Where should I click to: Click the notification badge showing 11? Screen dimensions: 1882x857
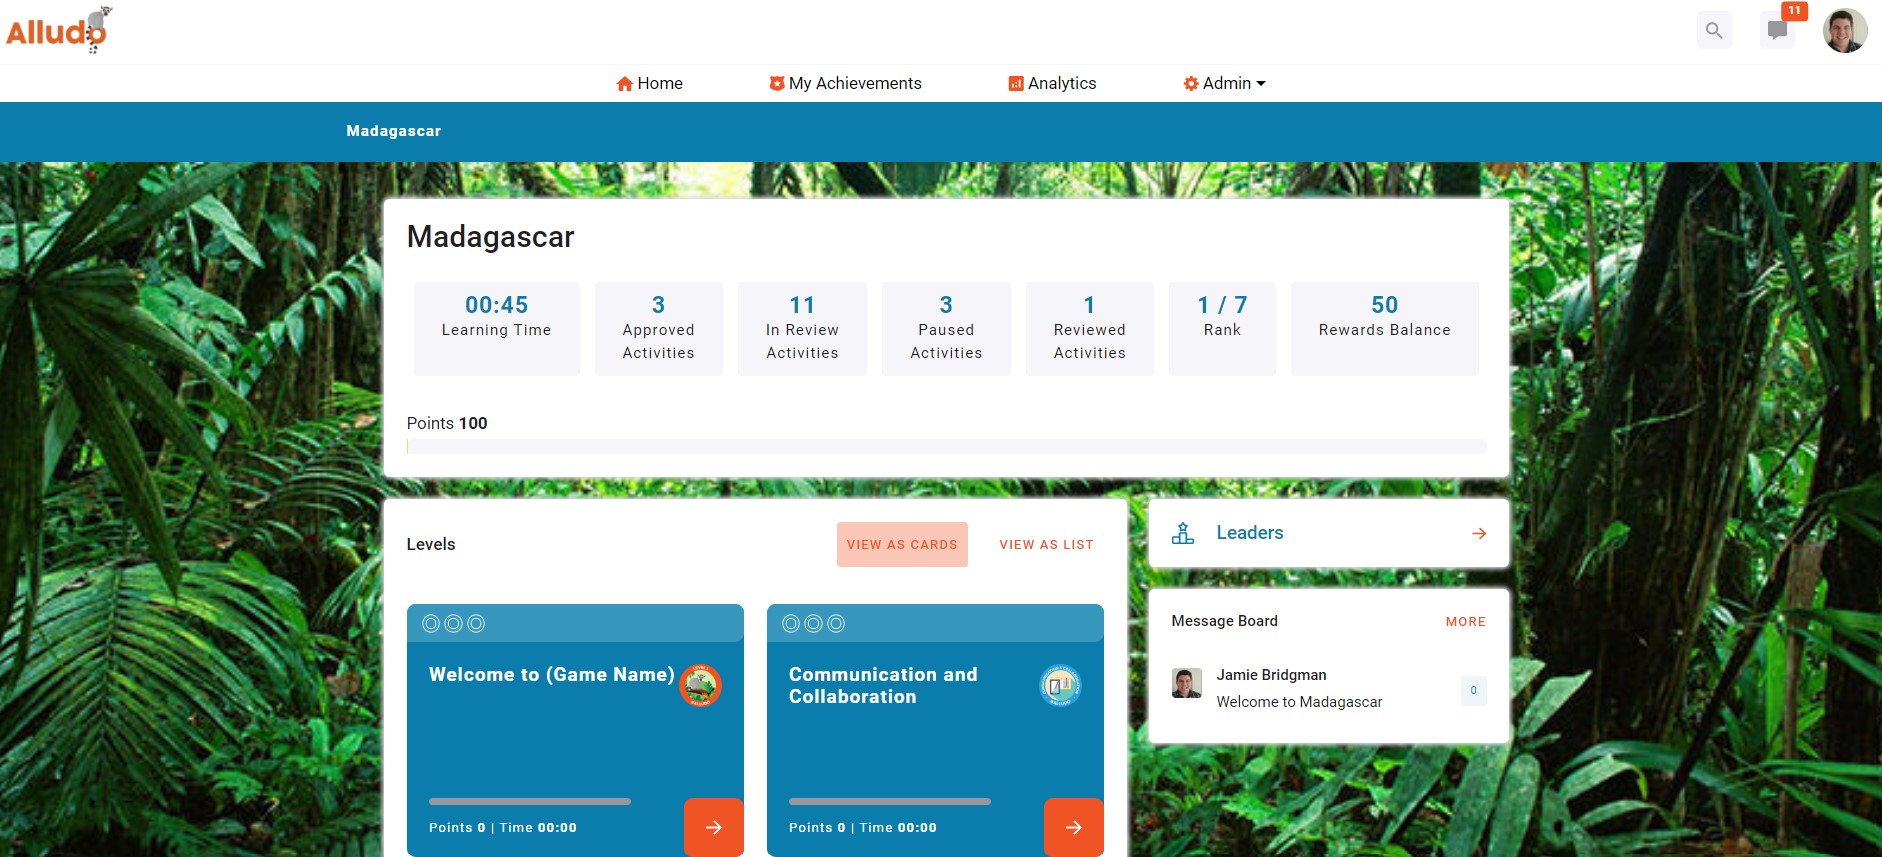pyautogui.click(x=1795, y=11)
